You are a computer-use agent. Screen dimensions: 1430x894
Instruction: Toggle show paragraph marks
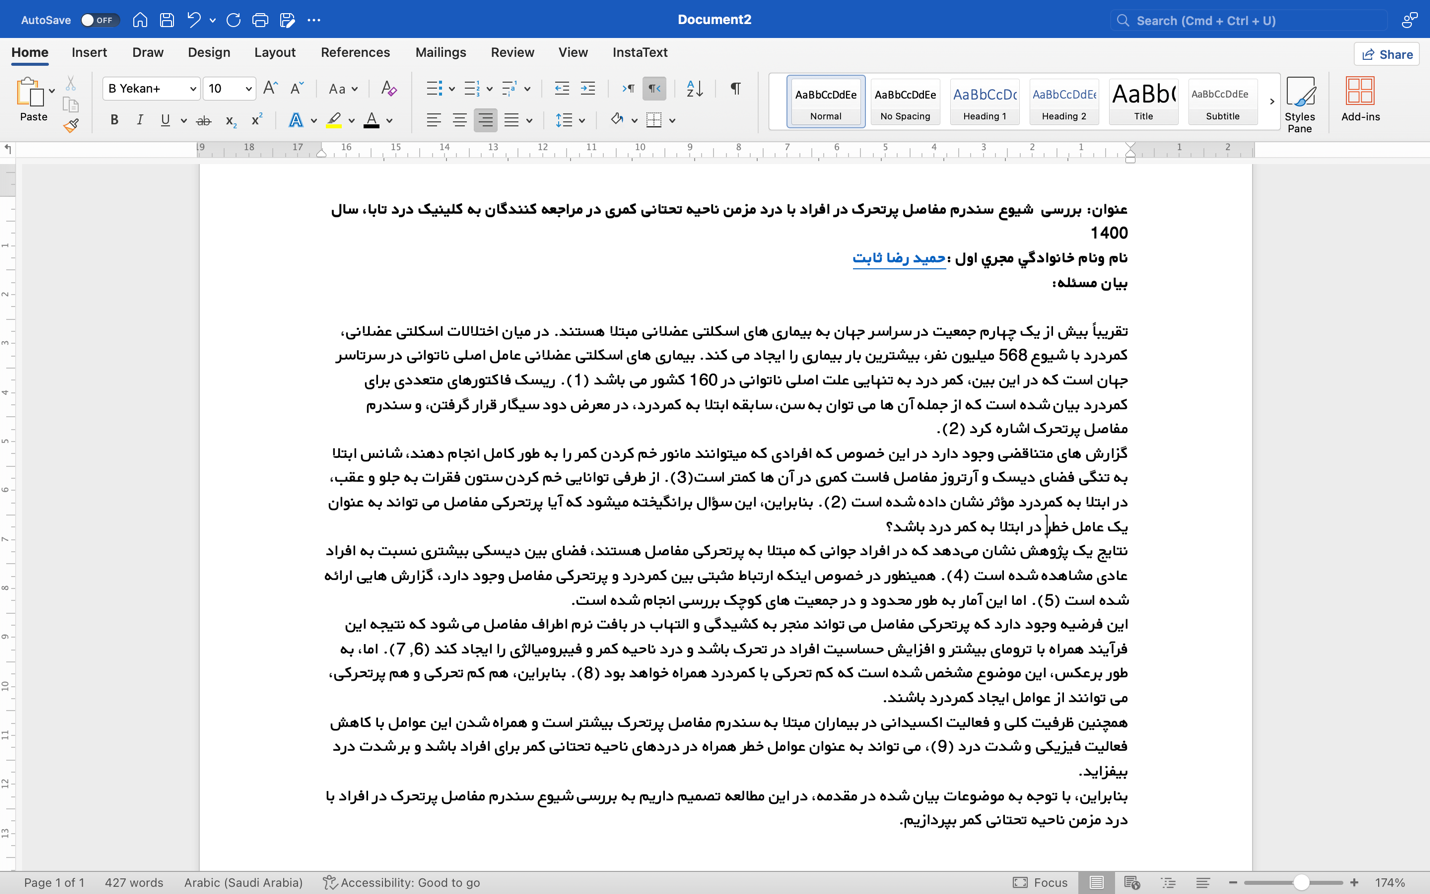(735, 89)
